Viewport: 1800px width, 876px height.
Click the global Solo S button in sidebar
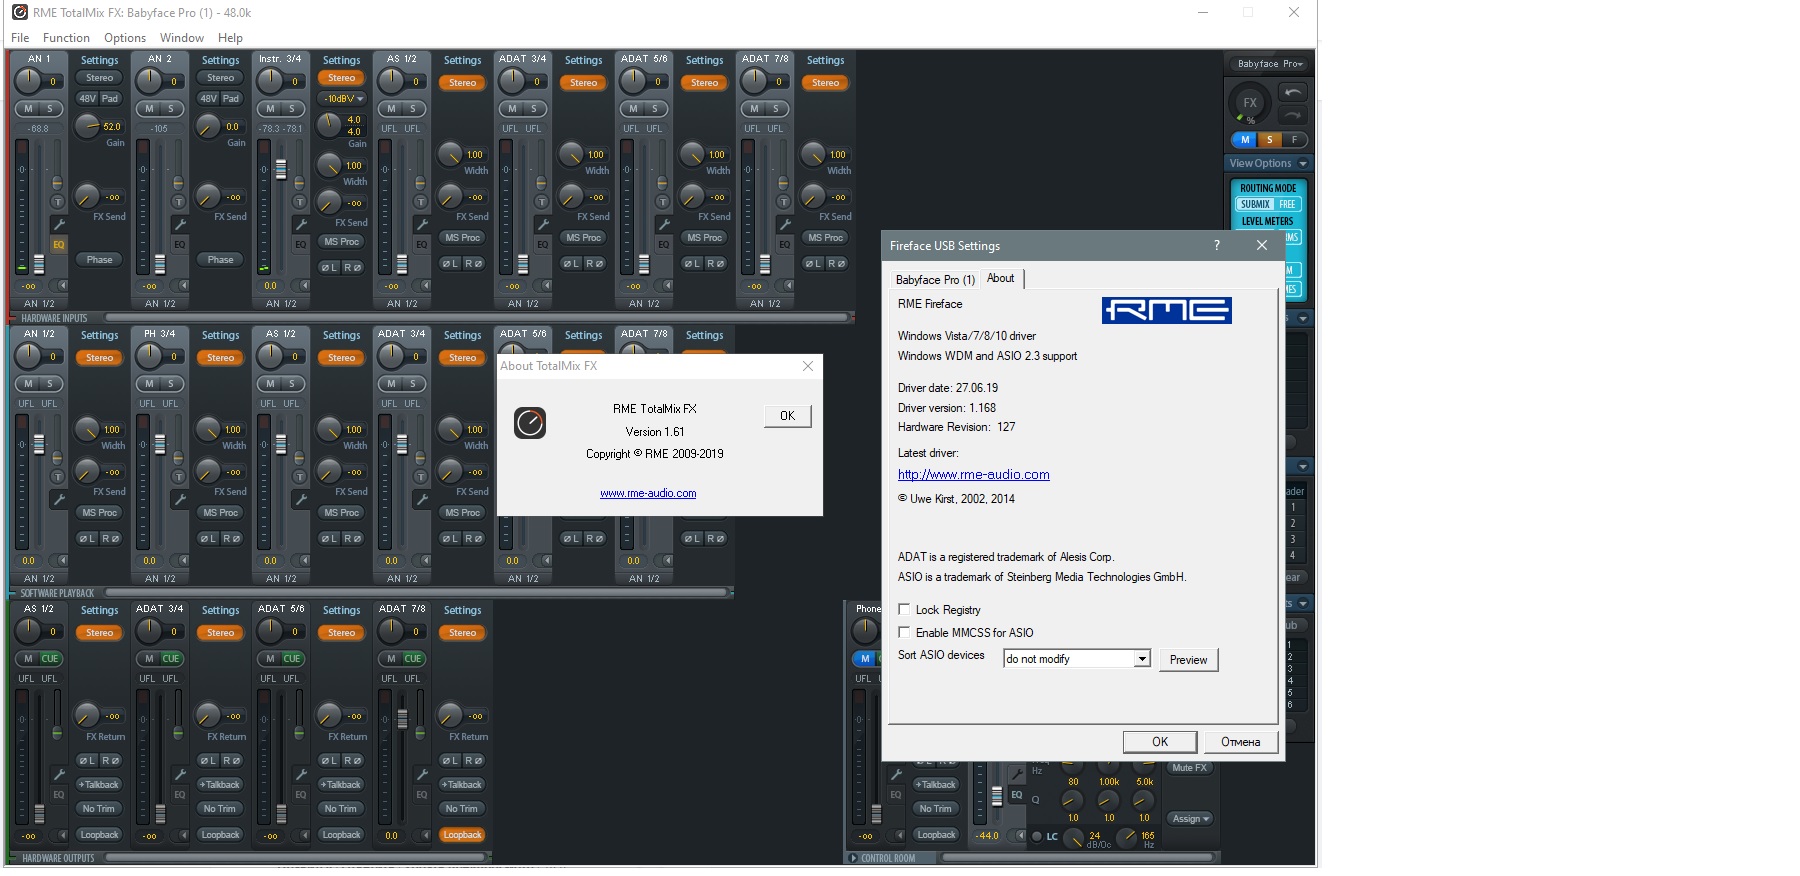tap(1269, 140)
